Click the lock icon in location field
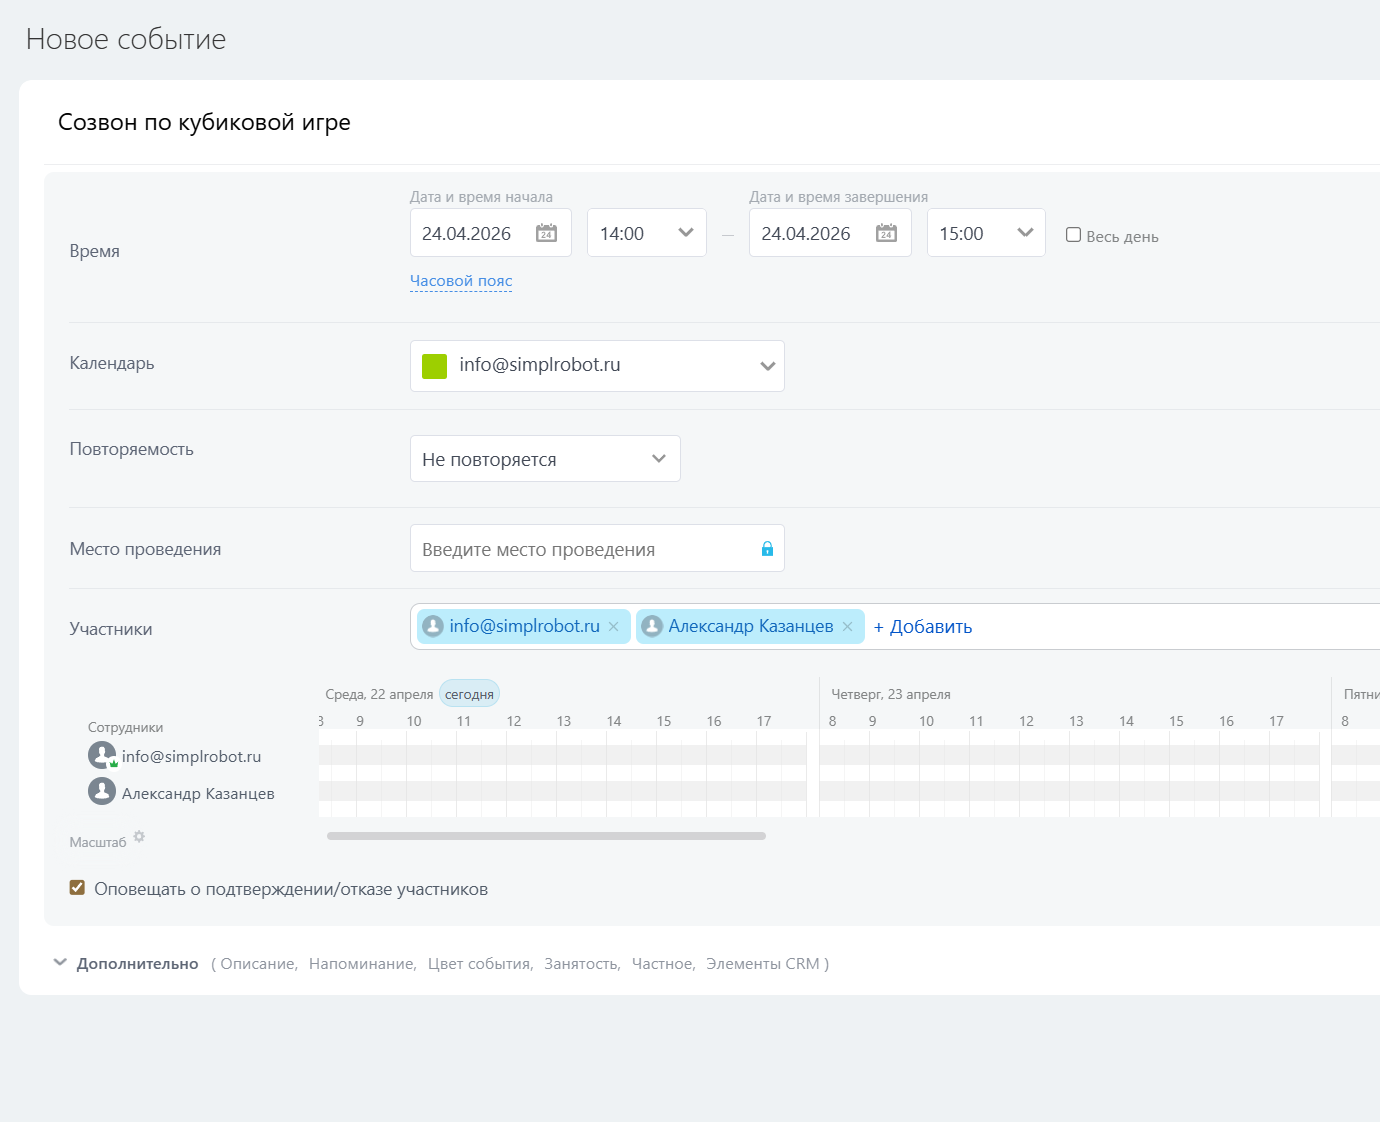This screenshot has width=1380, height=1122. pyautogui.click(x=767, y=549)
